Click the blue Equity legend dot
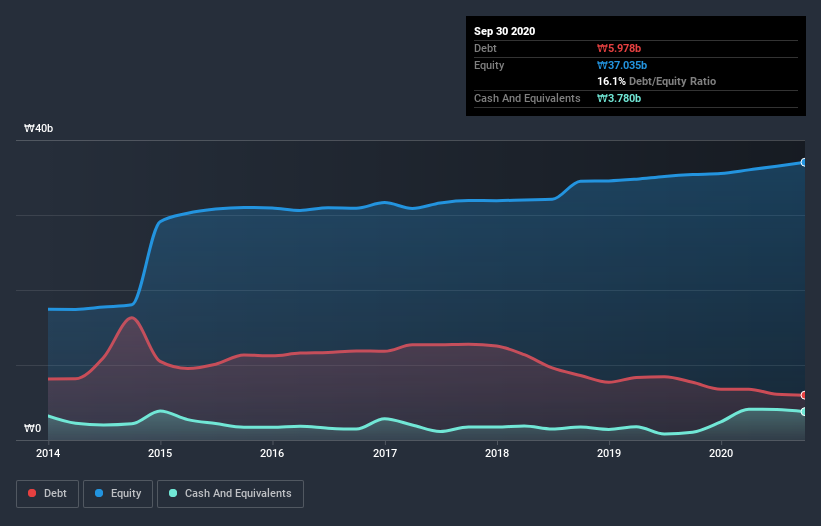Image resolution: width=821 pixels, height=526 pixels. click(x=99, y=493)
